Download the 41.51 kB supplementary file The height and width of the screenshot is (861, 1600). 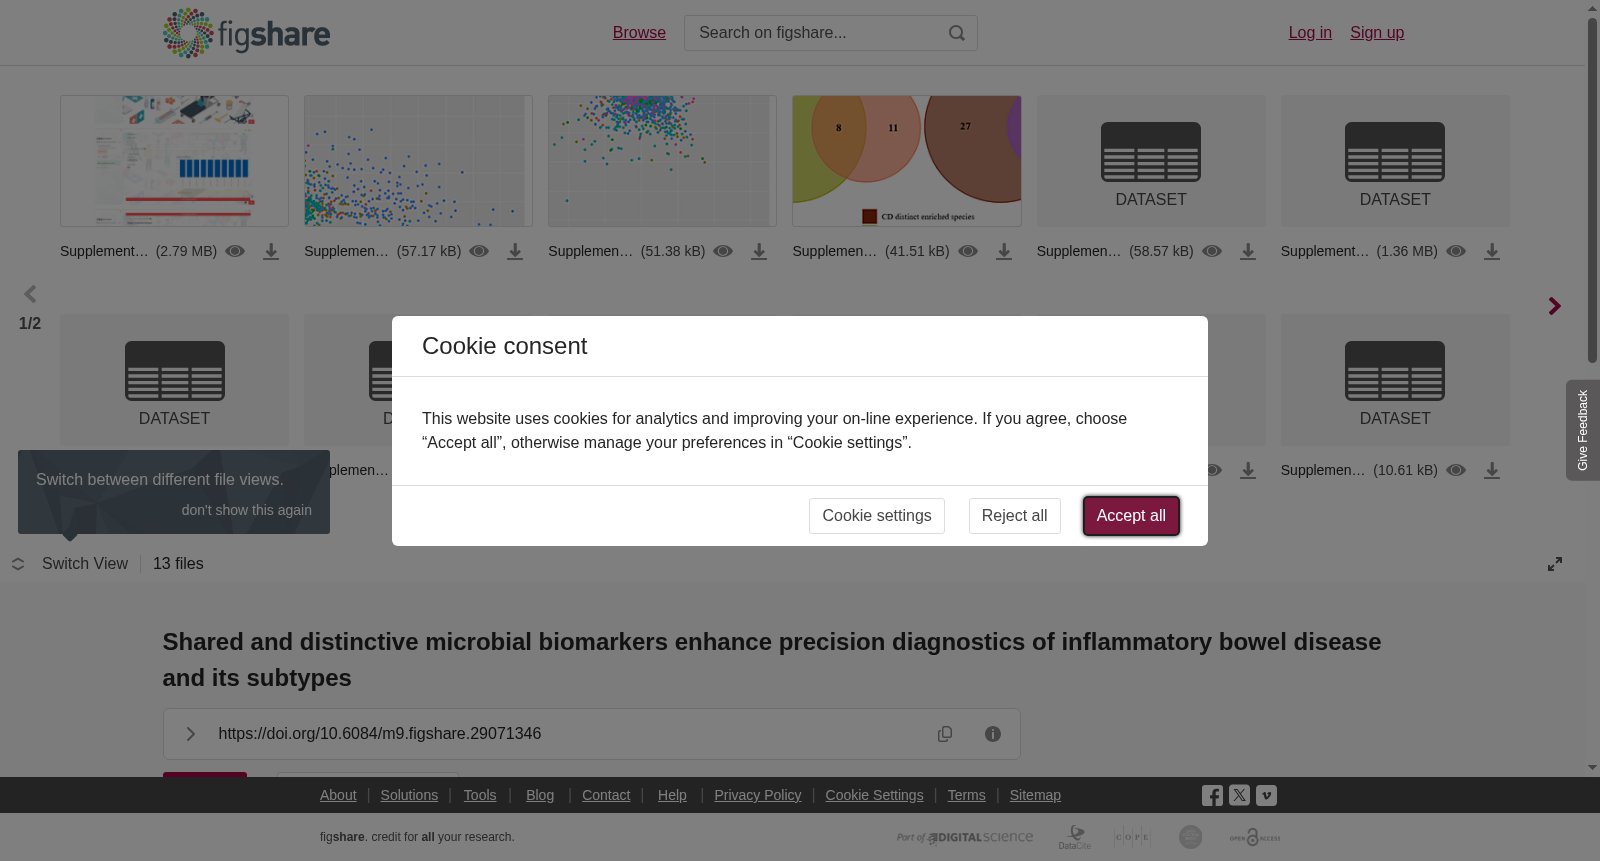1004,252
